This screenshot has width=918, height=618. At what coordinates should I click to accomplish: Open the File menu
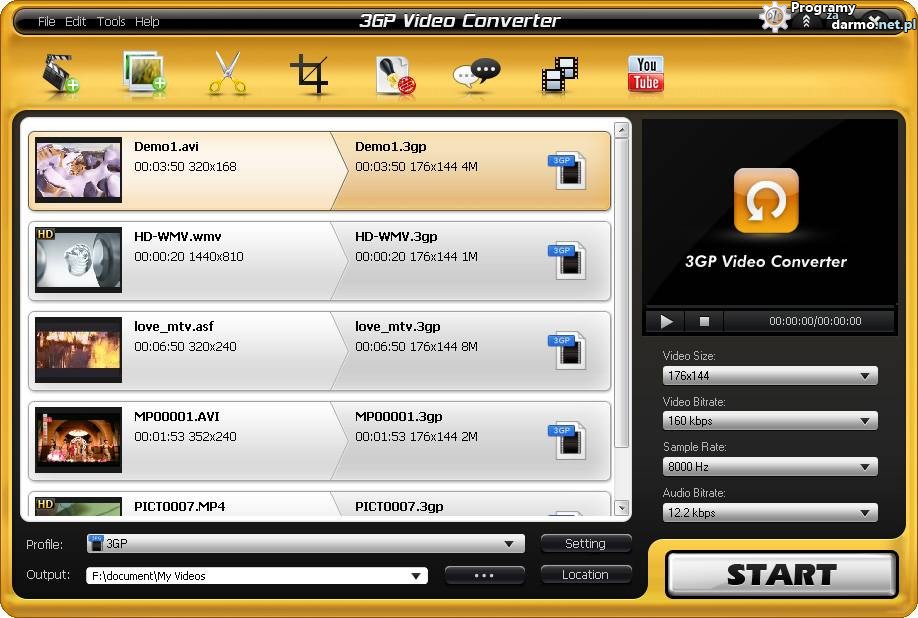pyautogui.click(x=46, y=22)
